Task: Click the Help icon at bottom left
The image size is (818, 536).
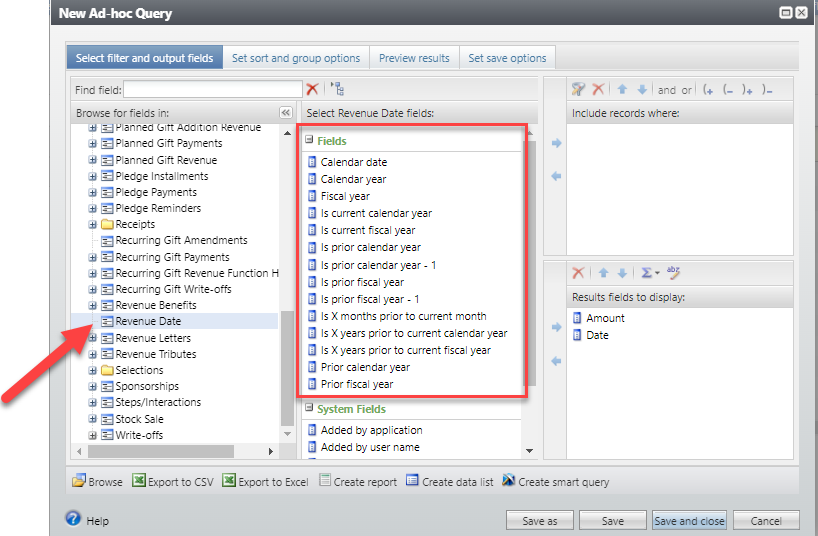Action: click(x=73, y=519)
